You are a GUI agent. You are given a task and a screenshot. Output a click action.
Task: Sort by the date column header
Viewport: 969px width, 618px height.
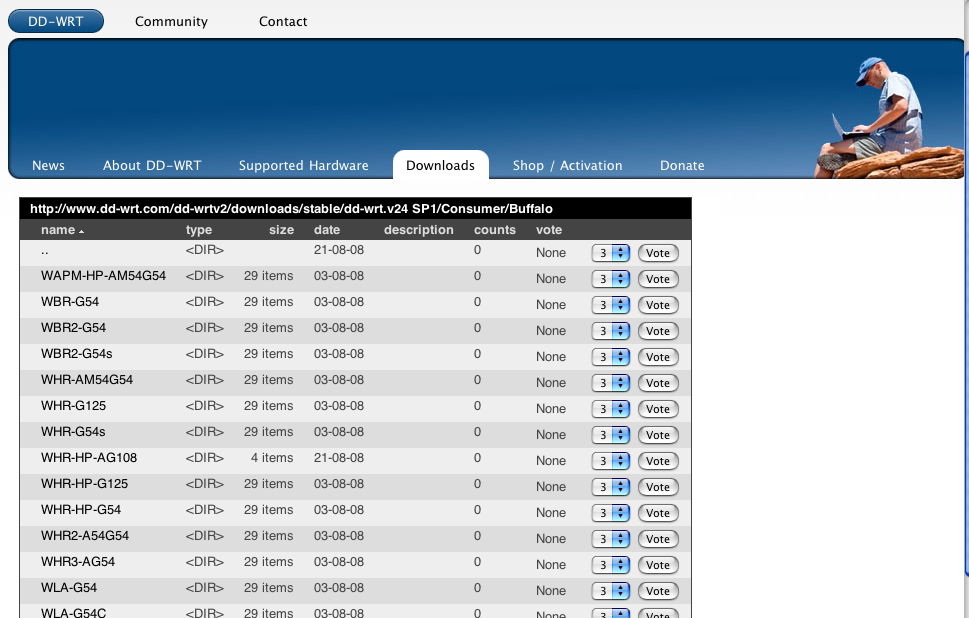(x=327, y=230)
